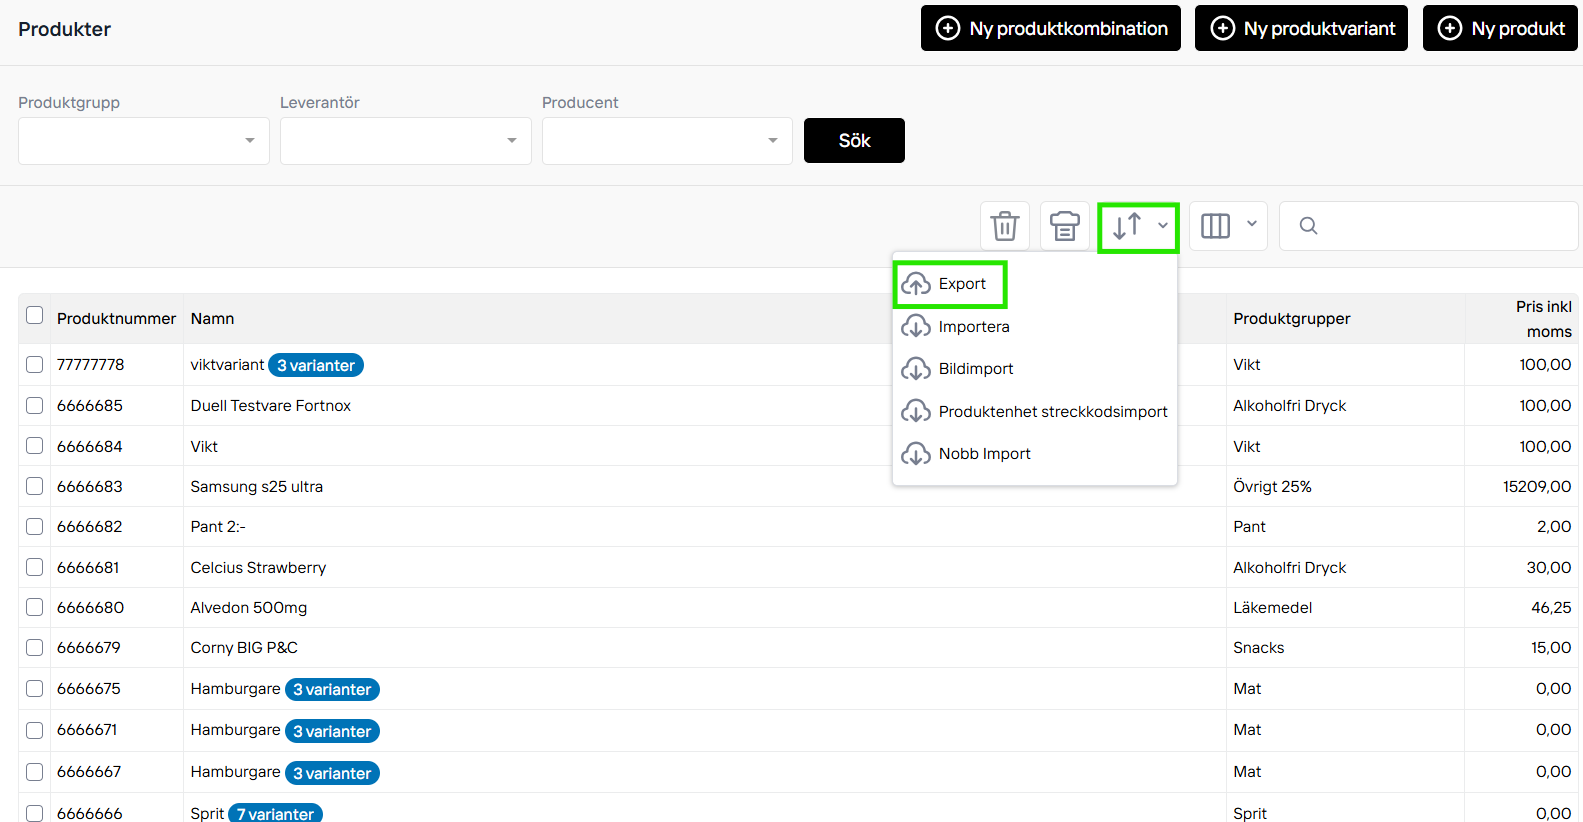Click the import/export arrows icon
1583x822 pixels.
click(x=1127, y=226)
